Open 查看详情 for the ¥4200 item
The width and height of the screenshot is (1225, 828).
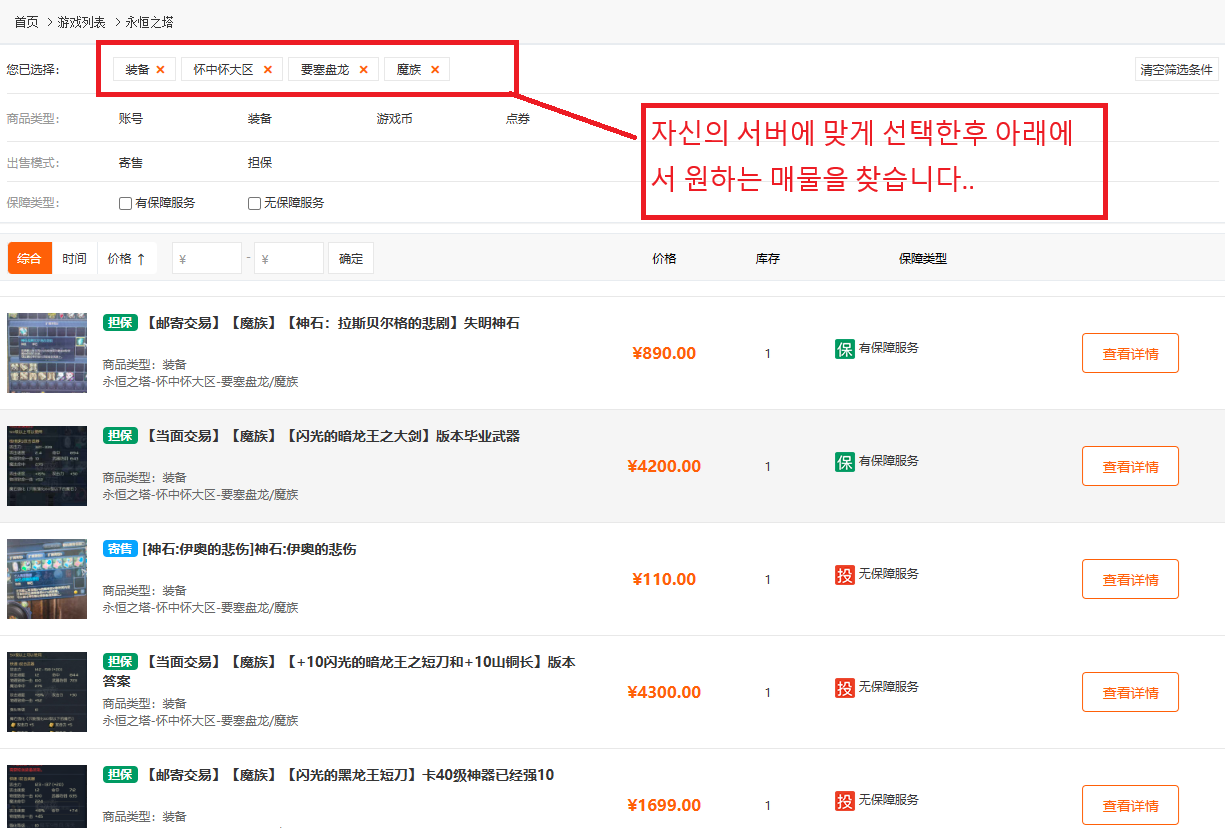coord(1130,467)
